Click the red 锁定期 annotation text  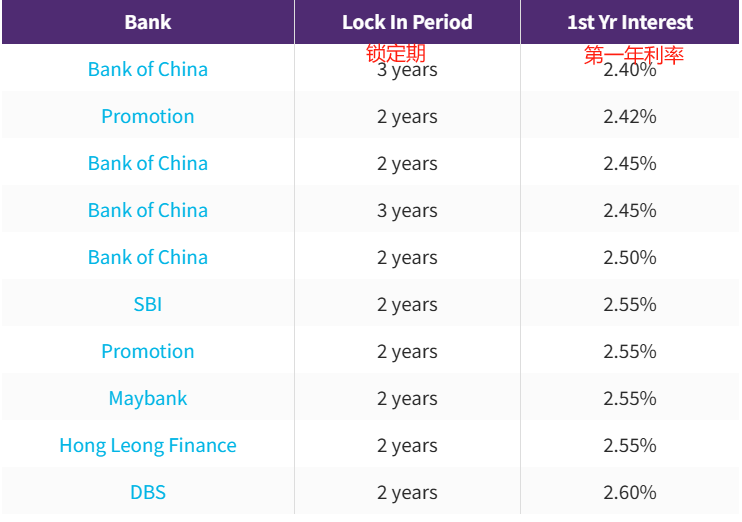coord(396,53)
